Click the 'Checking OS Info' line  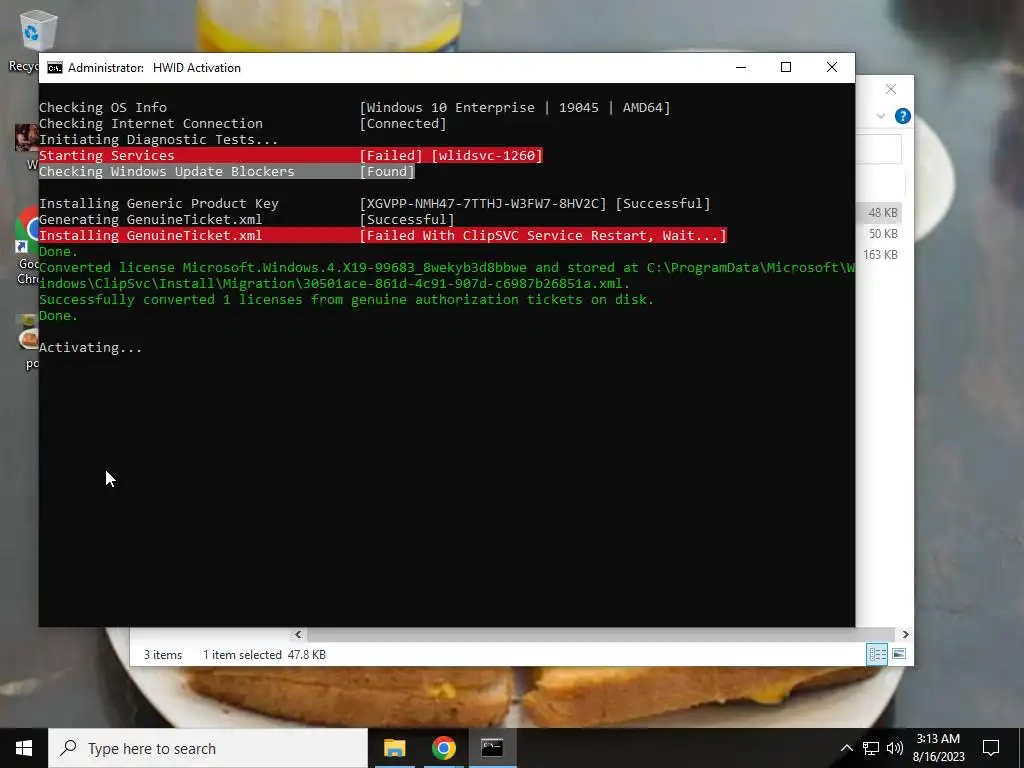(355, 108)
